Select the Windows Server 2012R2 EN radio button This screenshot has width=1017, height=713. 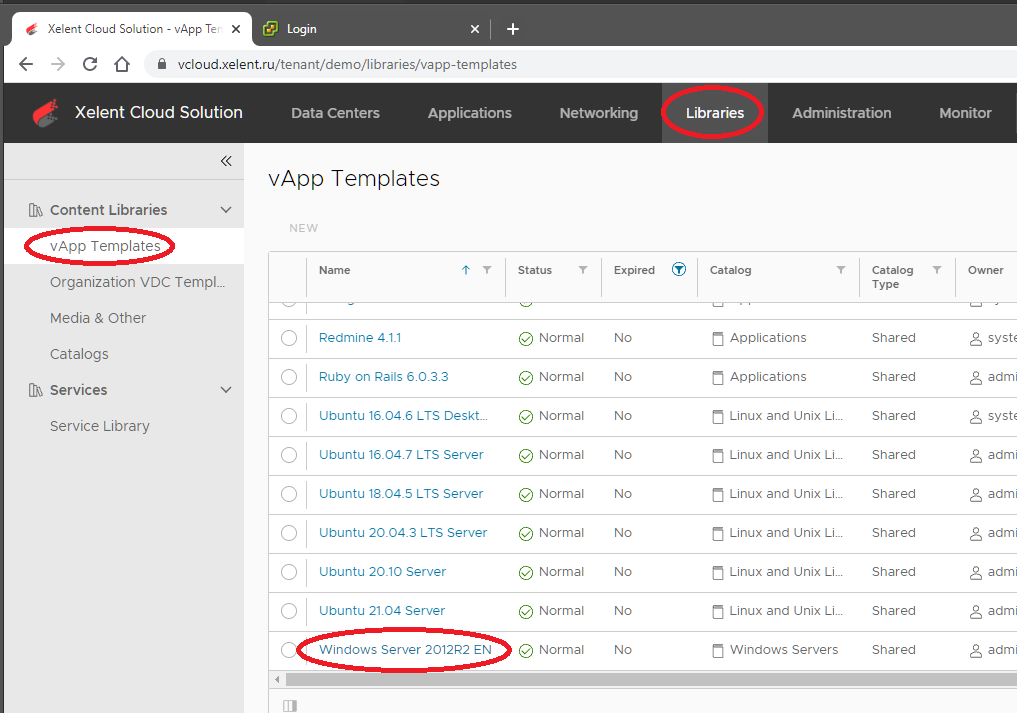coord(289,649)
